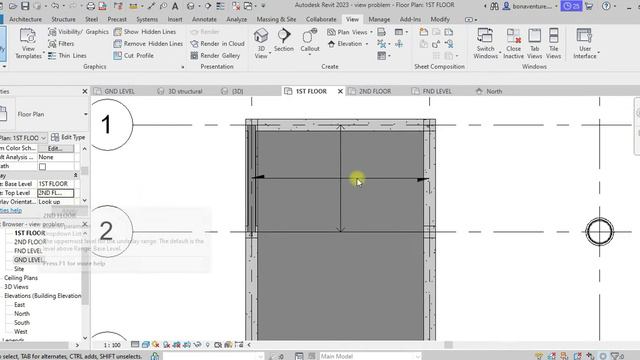The height and width of the screenshot is (360, 640).
Task: Open Visibility/Graphics overrides
Action: coord(78,32)
